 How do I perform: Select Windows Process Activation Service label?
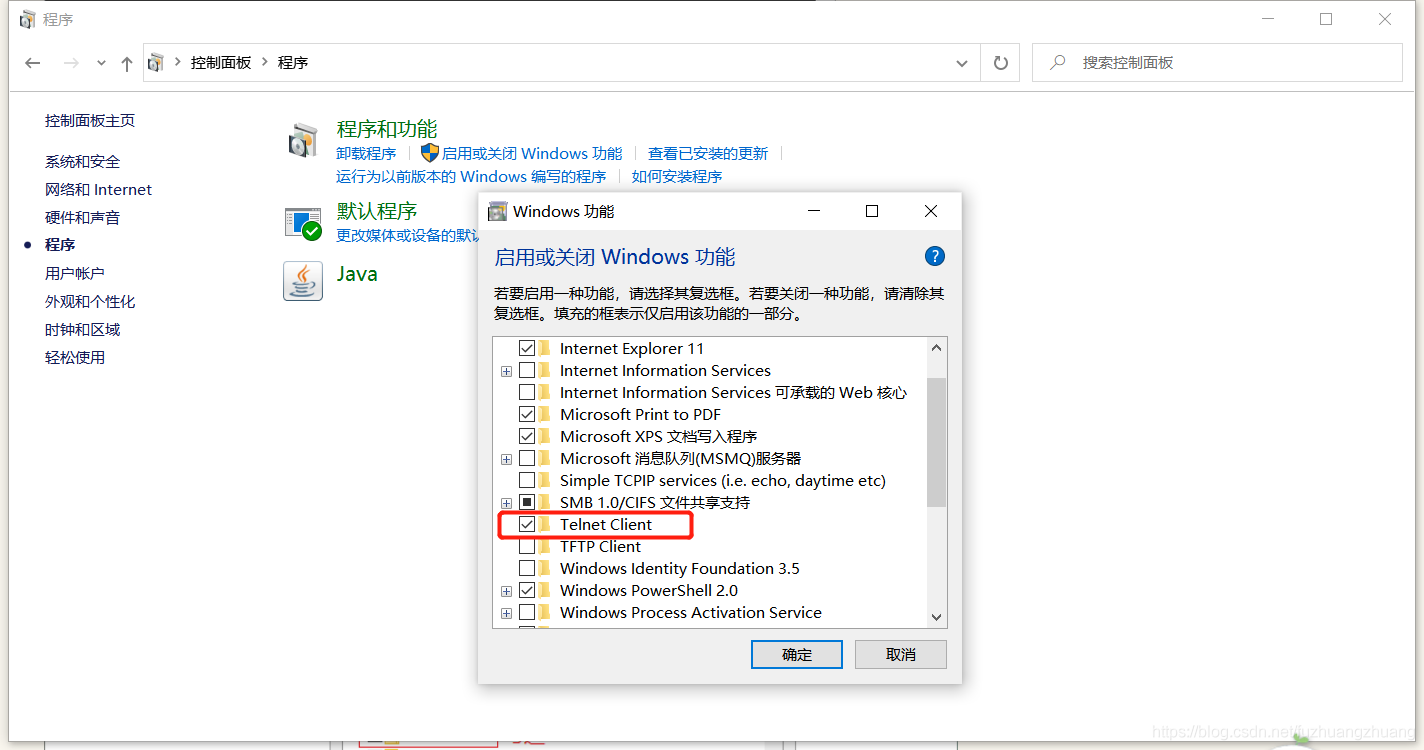tap(691, 612)
